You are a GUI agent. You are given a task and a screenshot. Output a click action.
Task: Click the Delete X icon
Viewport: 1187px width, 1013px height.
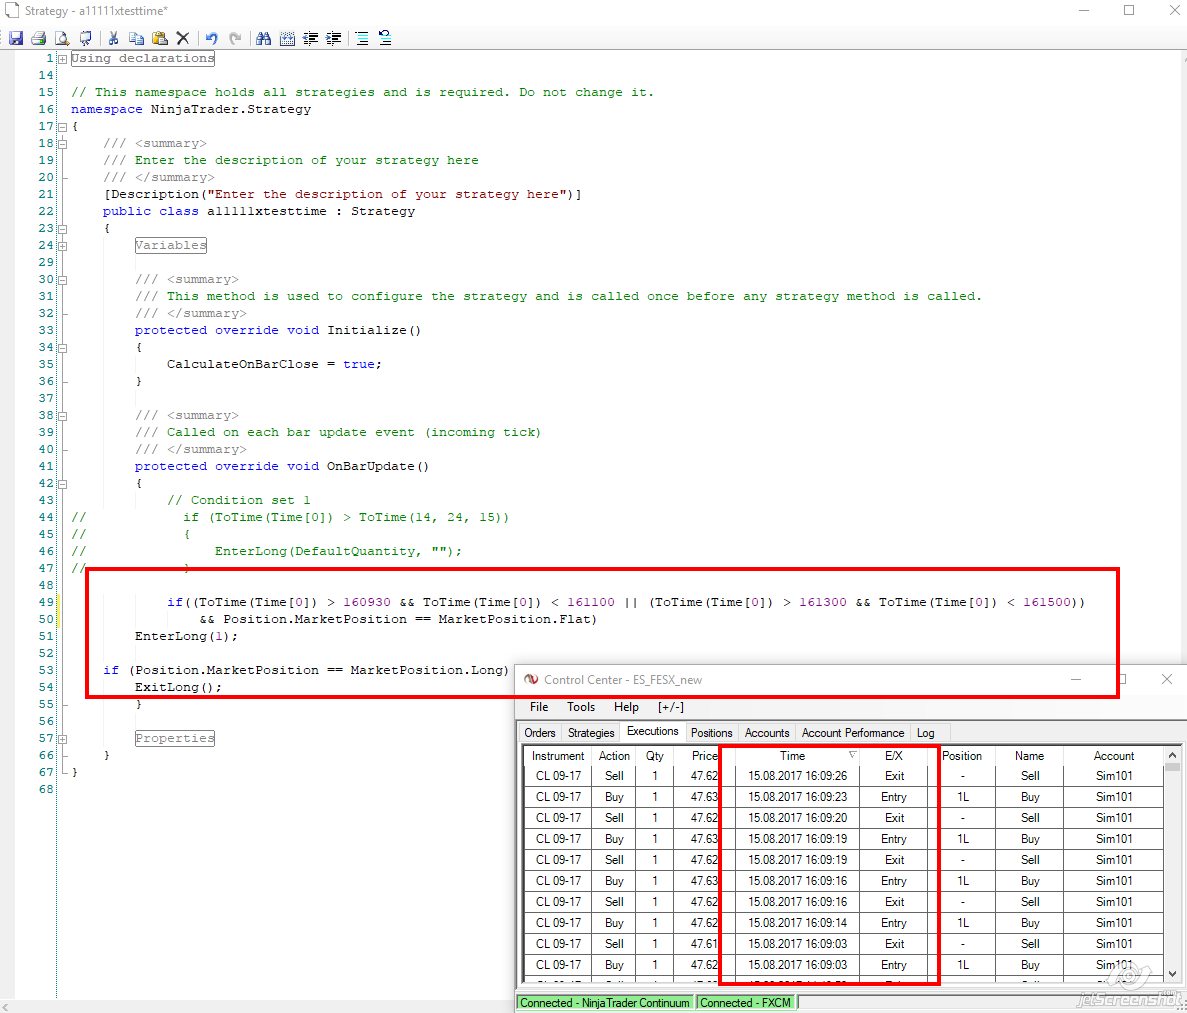pos(183,38)
